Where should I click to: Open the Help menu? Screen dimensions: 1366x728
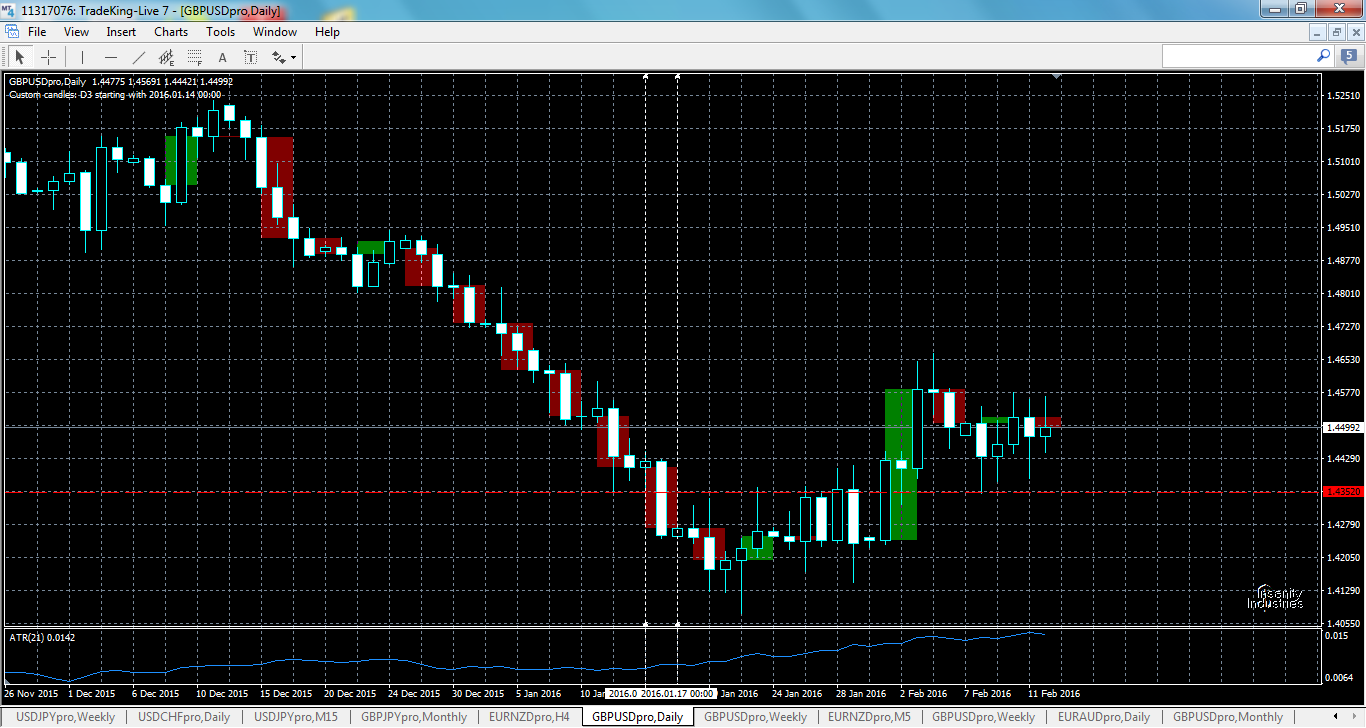point(328,32)
